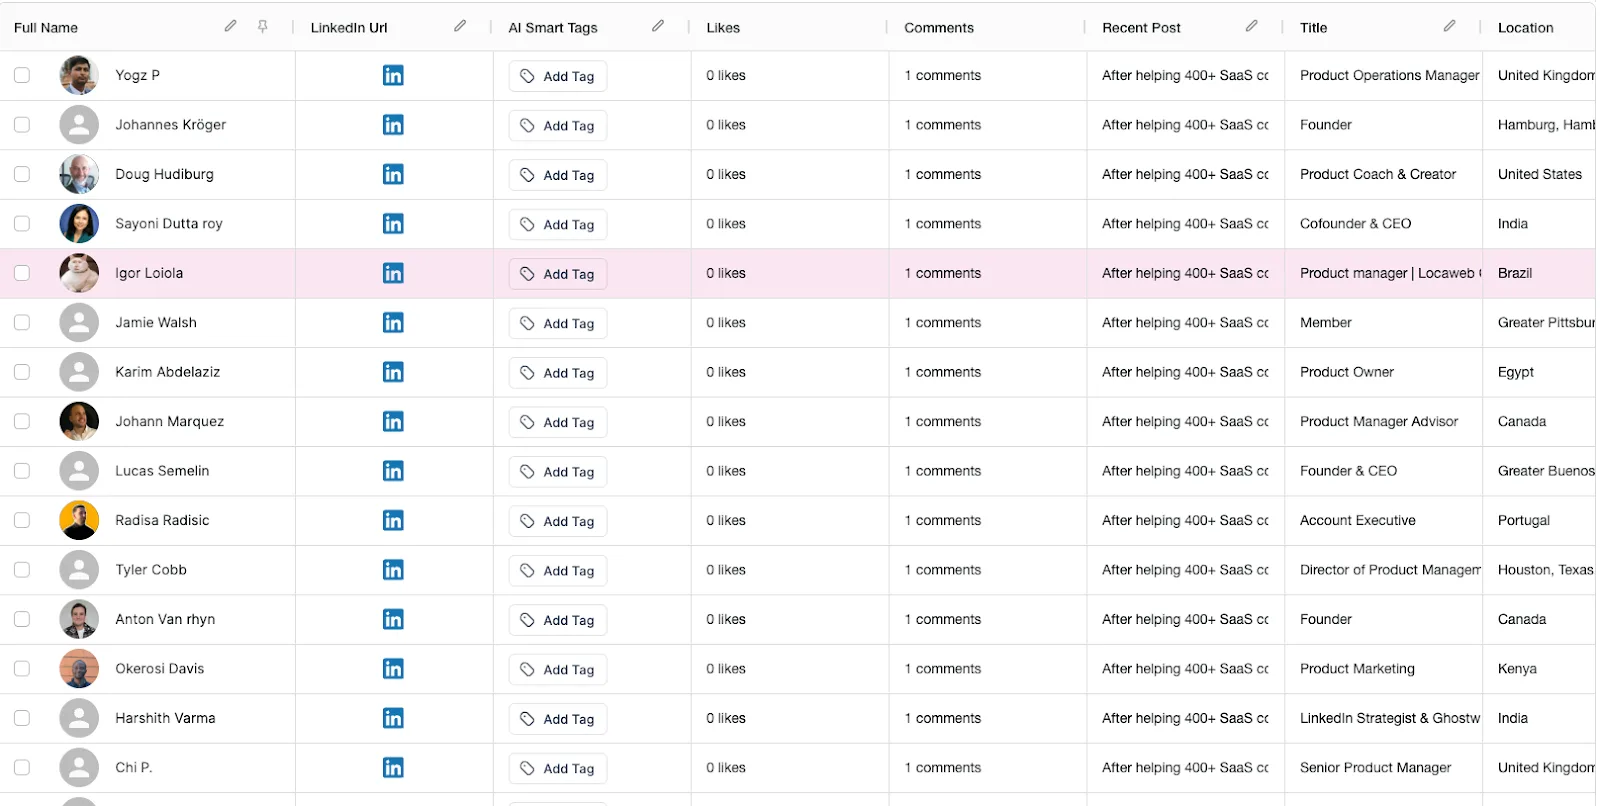The width and height of the screenshot is (1600, 806).
Task: Click the Location column header
Action: click(1526, 28)
